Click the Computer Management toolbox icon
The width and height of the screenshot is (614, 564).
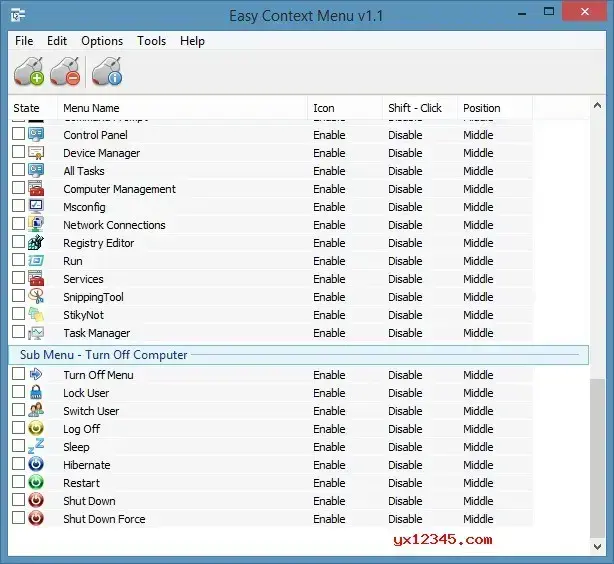point(36,188)
